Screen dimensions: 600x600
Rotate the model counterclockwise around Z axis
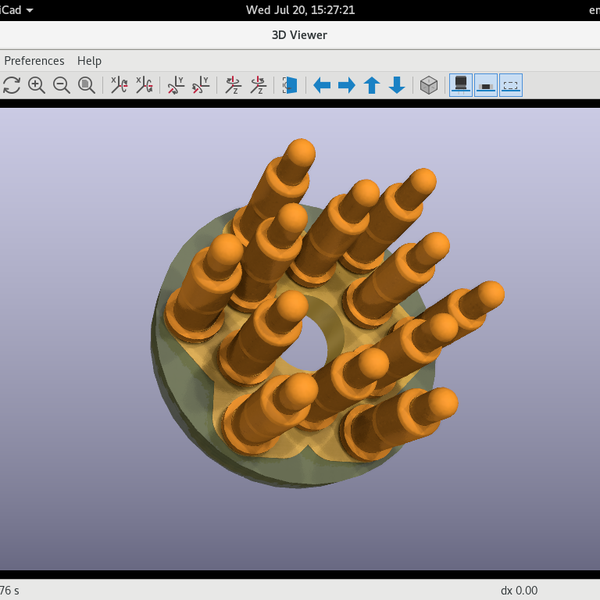(x=258, y=85)
